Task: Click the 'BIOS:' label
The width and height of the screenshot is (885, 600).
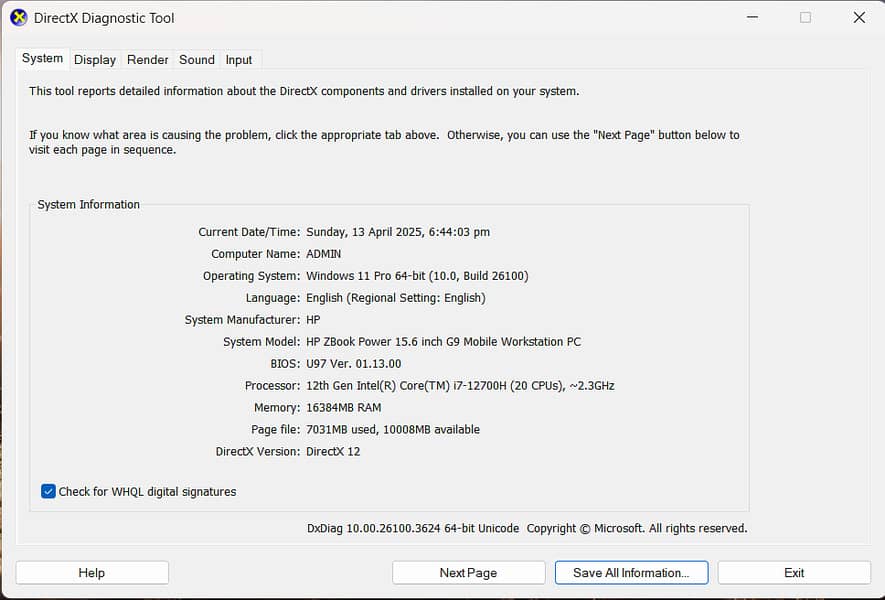Action: (x=285, y=364)
